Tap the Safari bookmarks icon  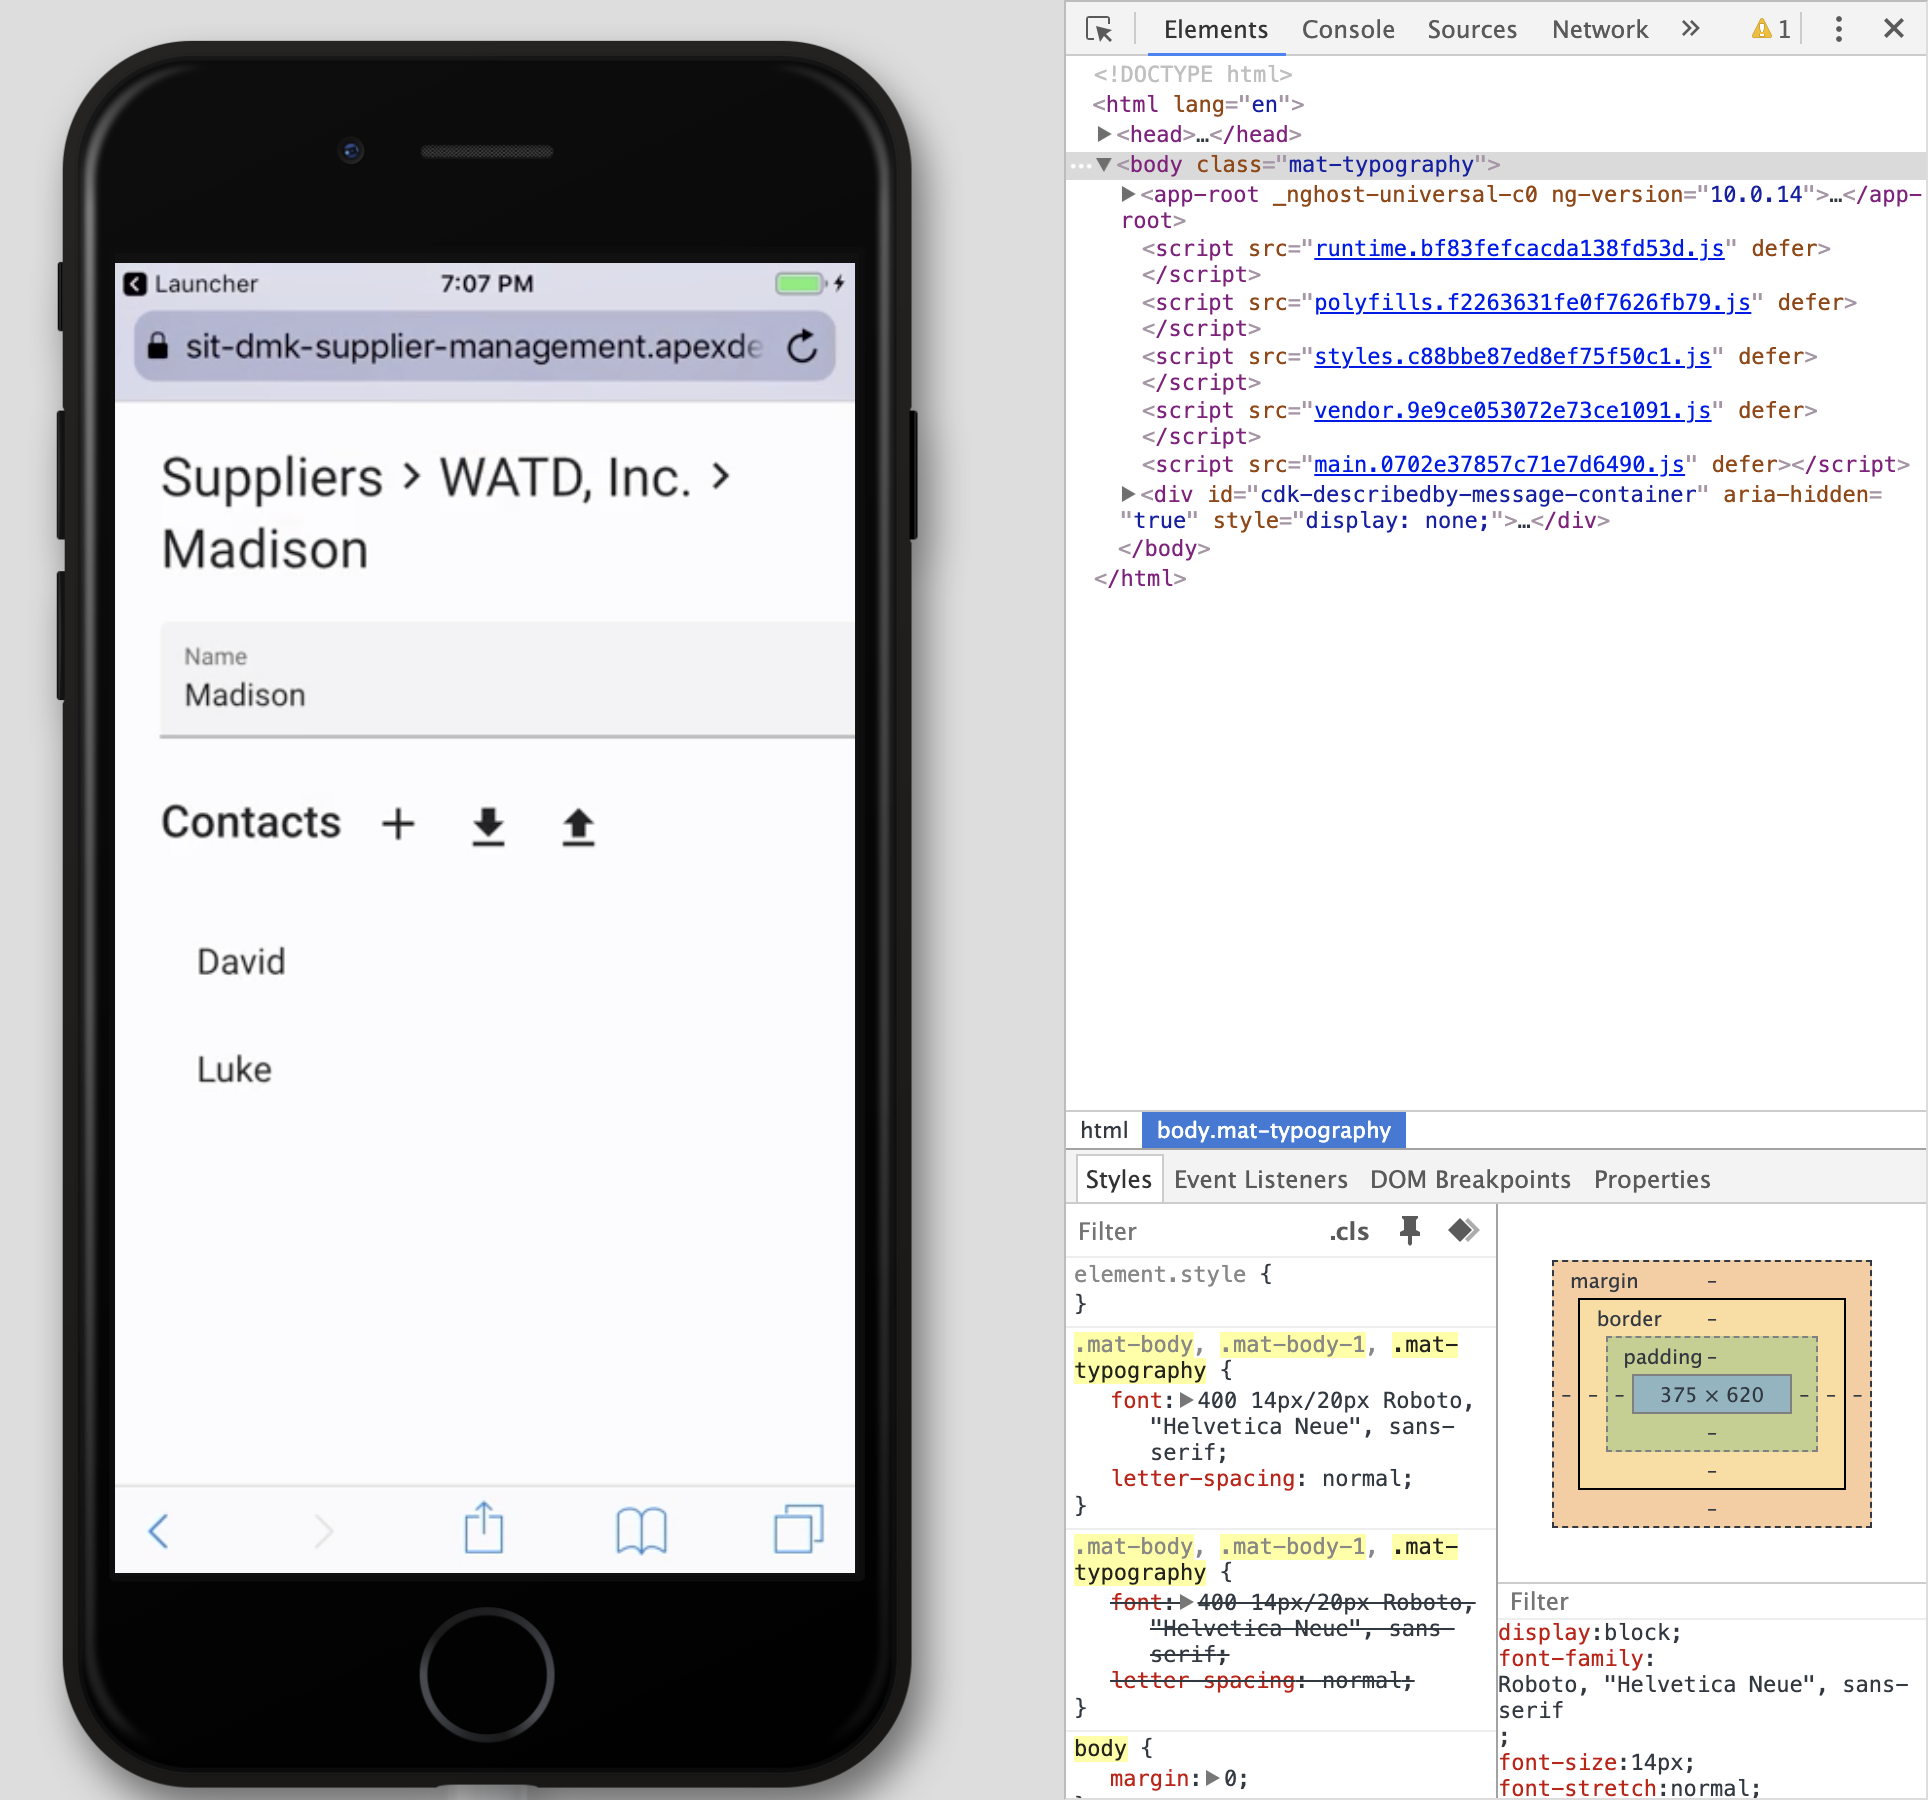pyautogui.click(x=641, y=1530)
